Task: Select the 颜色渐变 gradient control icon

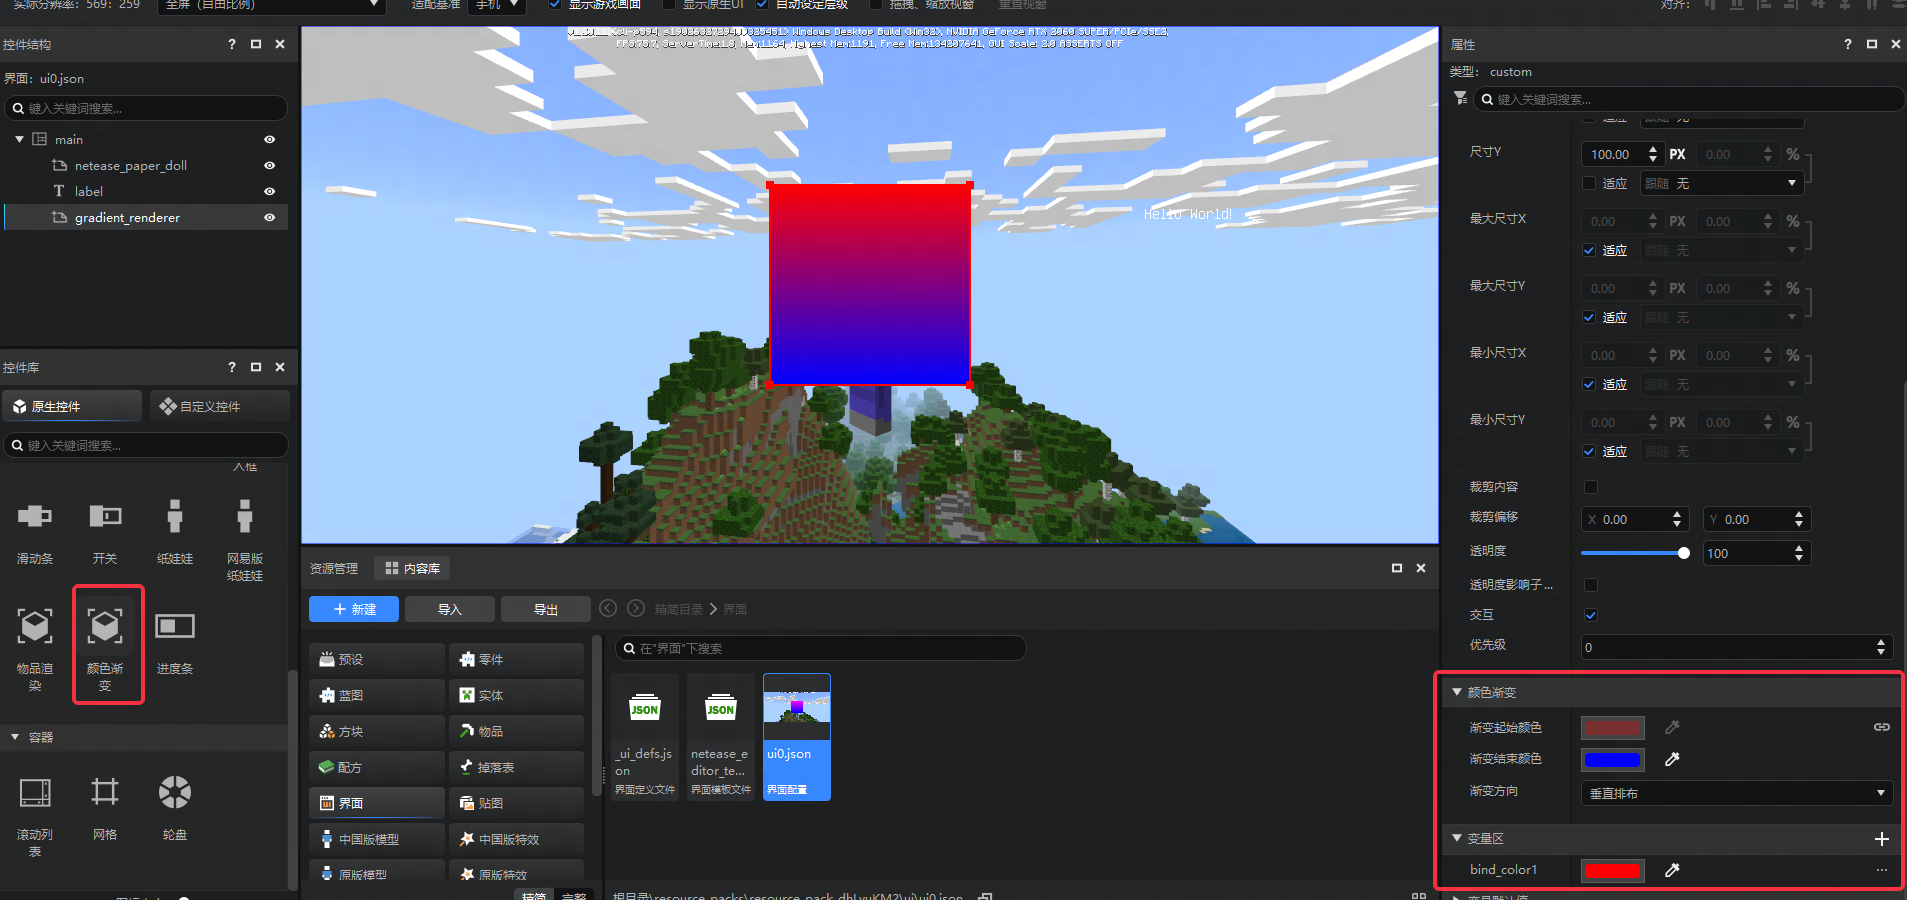Action: coord(105,626)
